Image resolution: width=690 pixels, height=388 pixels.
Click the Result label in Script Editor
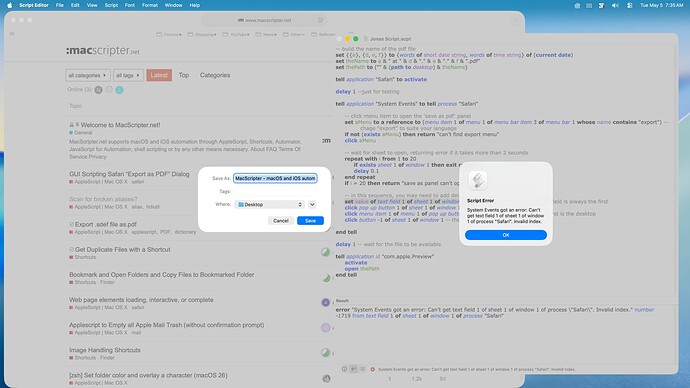[342, 301]
